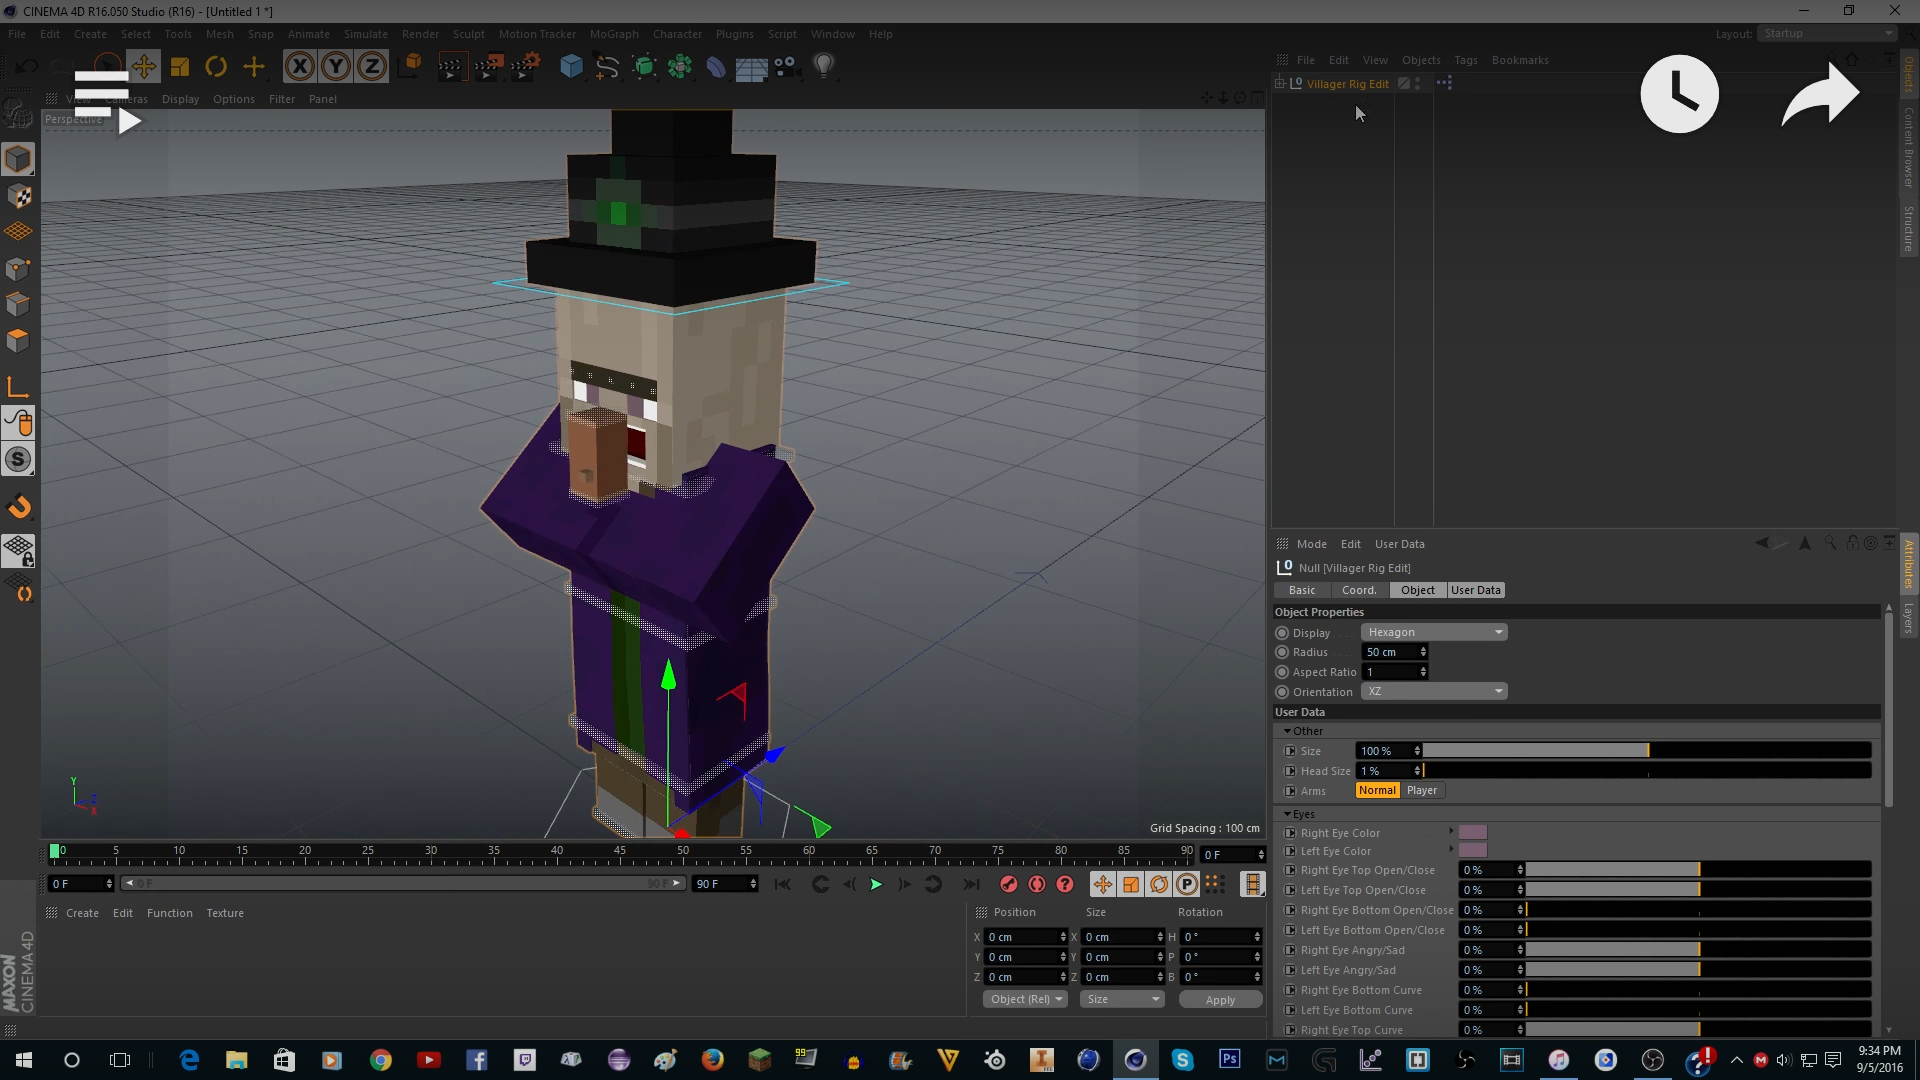1920x1080 pixels.
Task: Open the viewport Filter menu
Action: tap(282, 99)
